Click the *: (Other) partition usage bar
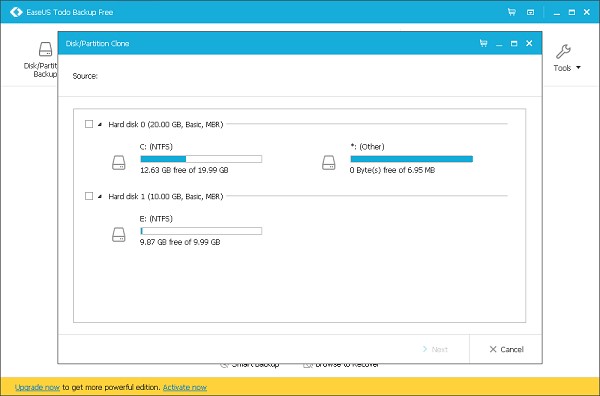The image size is (600, 396). pos(412,159)
